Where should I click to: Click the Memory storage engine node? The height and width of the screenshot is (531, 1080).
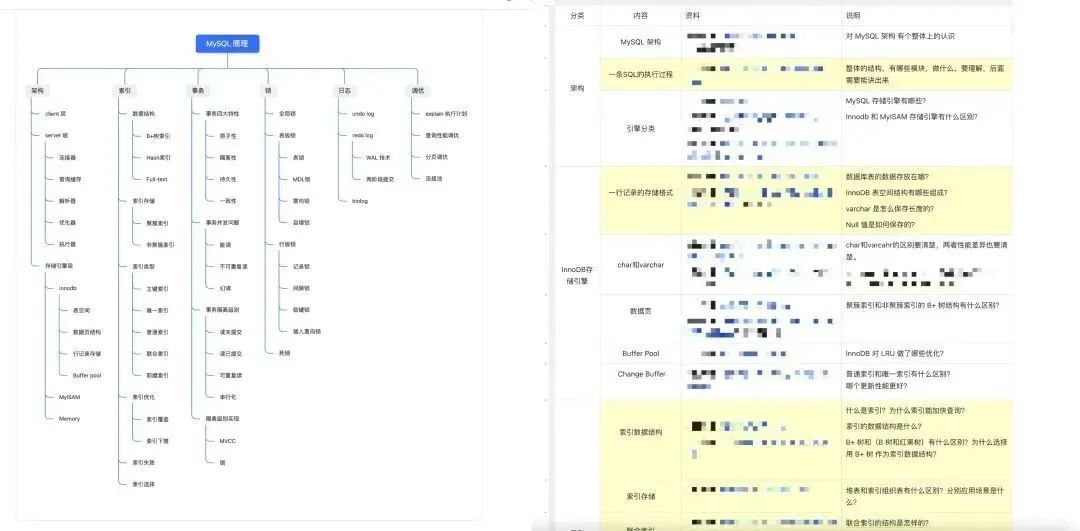pos(69,419)
